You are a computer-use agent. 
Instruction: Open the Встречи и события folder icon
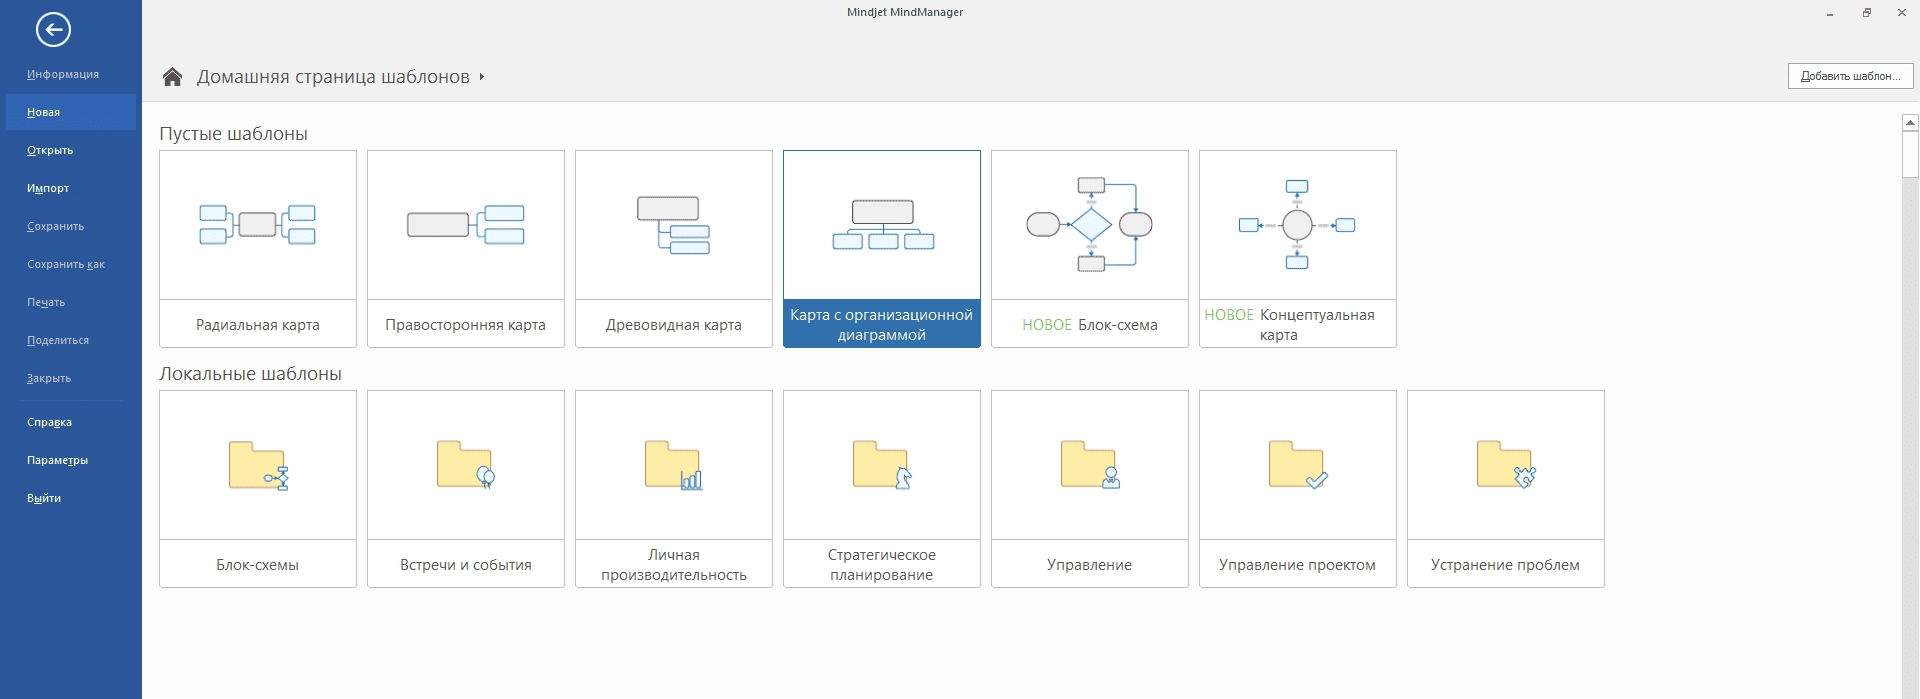(466, 465)
